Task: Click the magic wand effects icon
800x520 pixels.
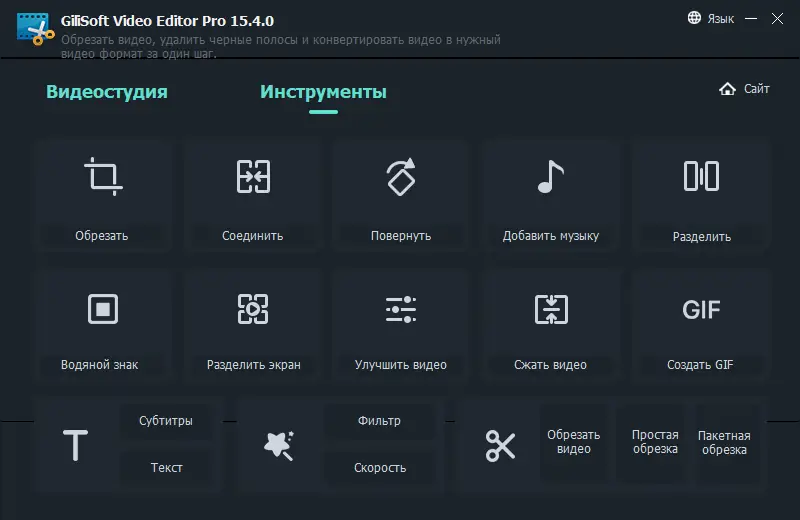Action: pyautogui.click(x=279, y=445)
